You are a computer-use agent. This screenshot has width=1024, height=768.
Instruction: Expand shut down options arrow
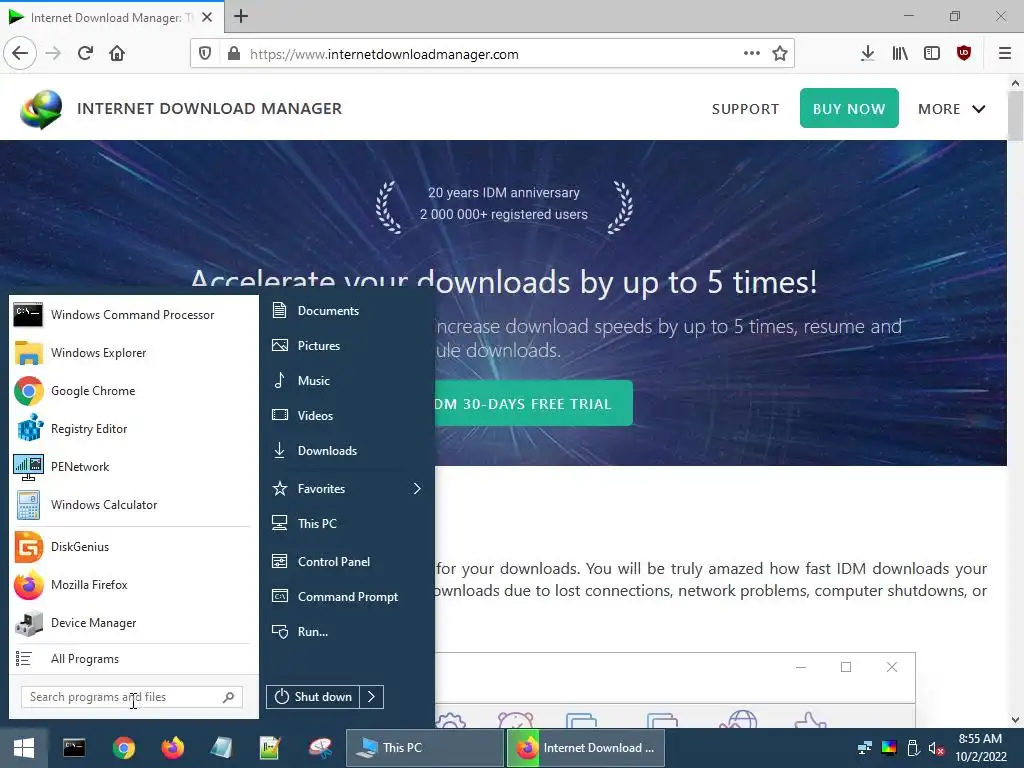coord(372,697)
